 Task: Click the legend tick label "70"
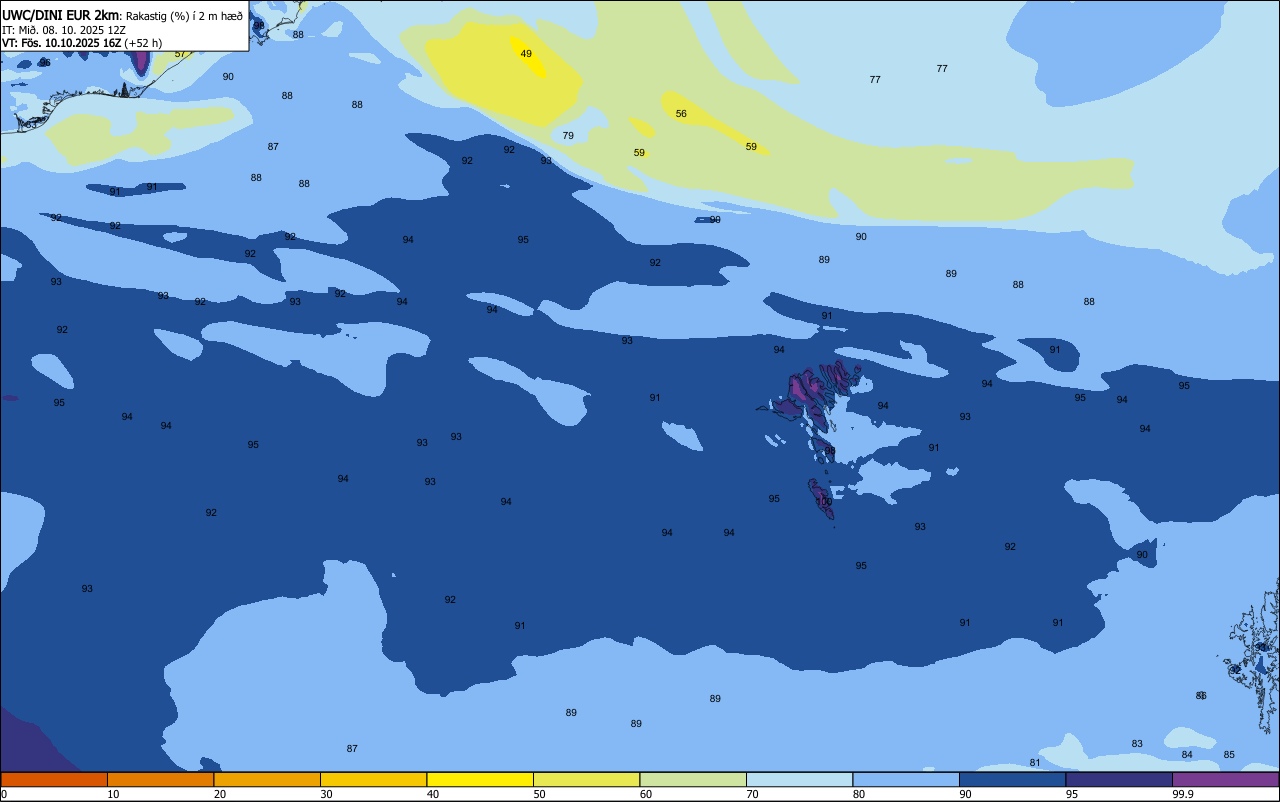pos(753,794)
